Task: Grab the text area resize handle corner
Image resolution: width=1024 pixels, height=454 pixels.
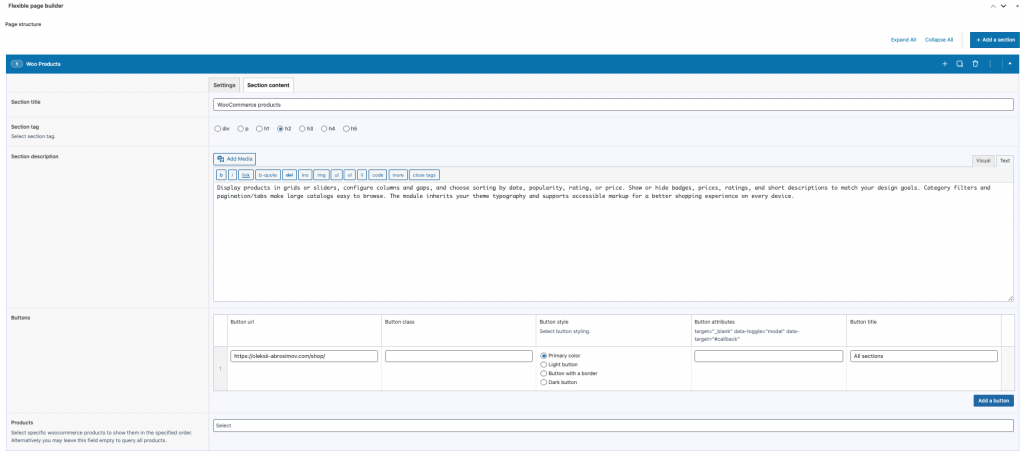Action: point(1010,299)
